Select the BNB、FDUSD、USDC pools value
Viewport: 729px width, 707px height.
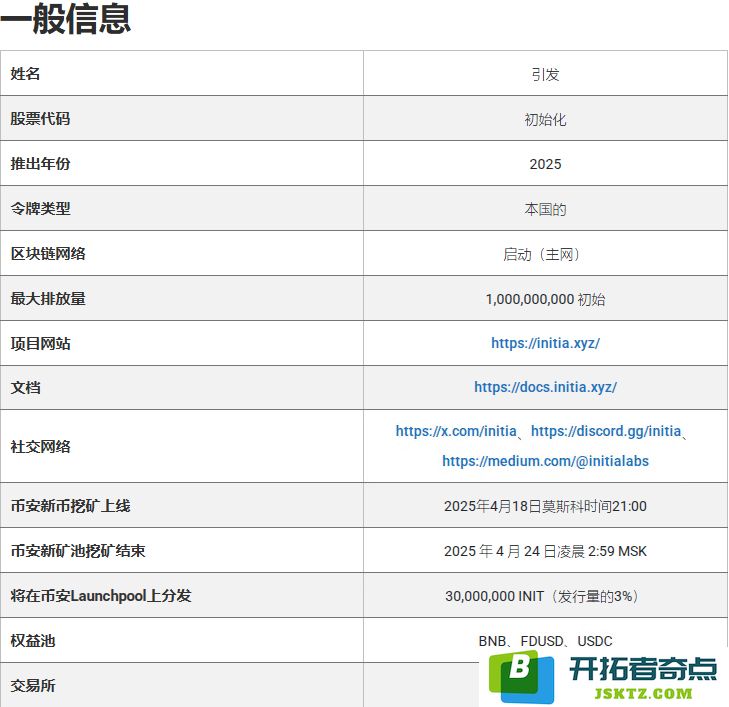click(x=545, y=641)
